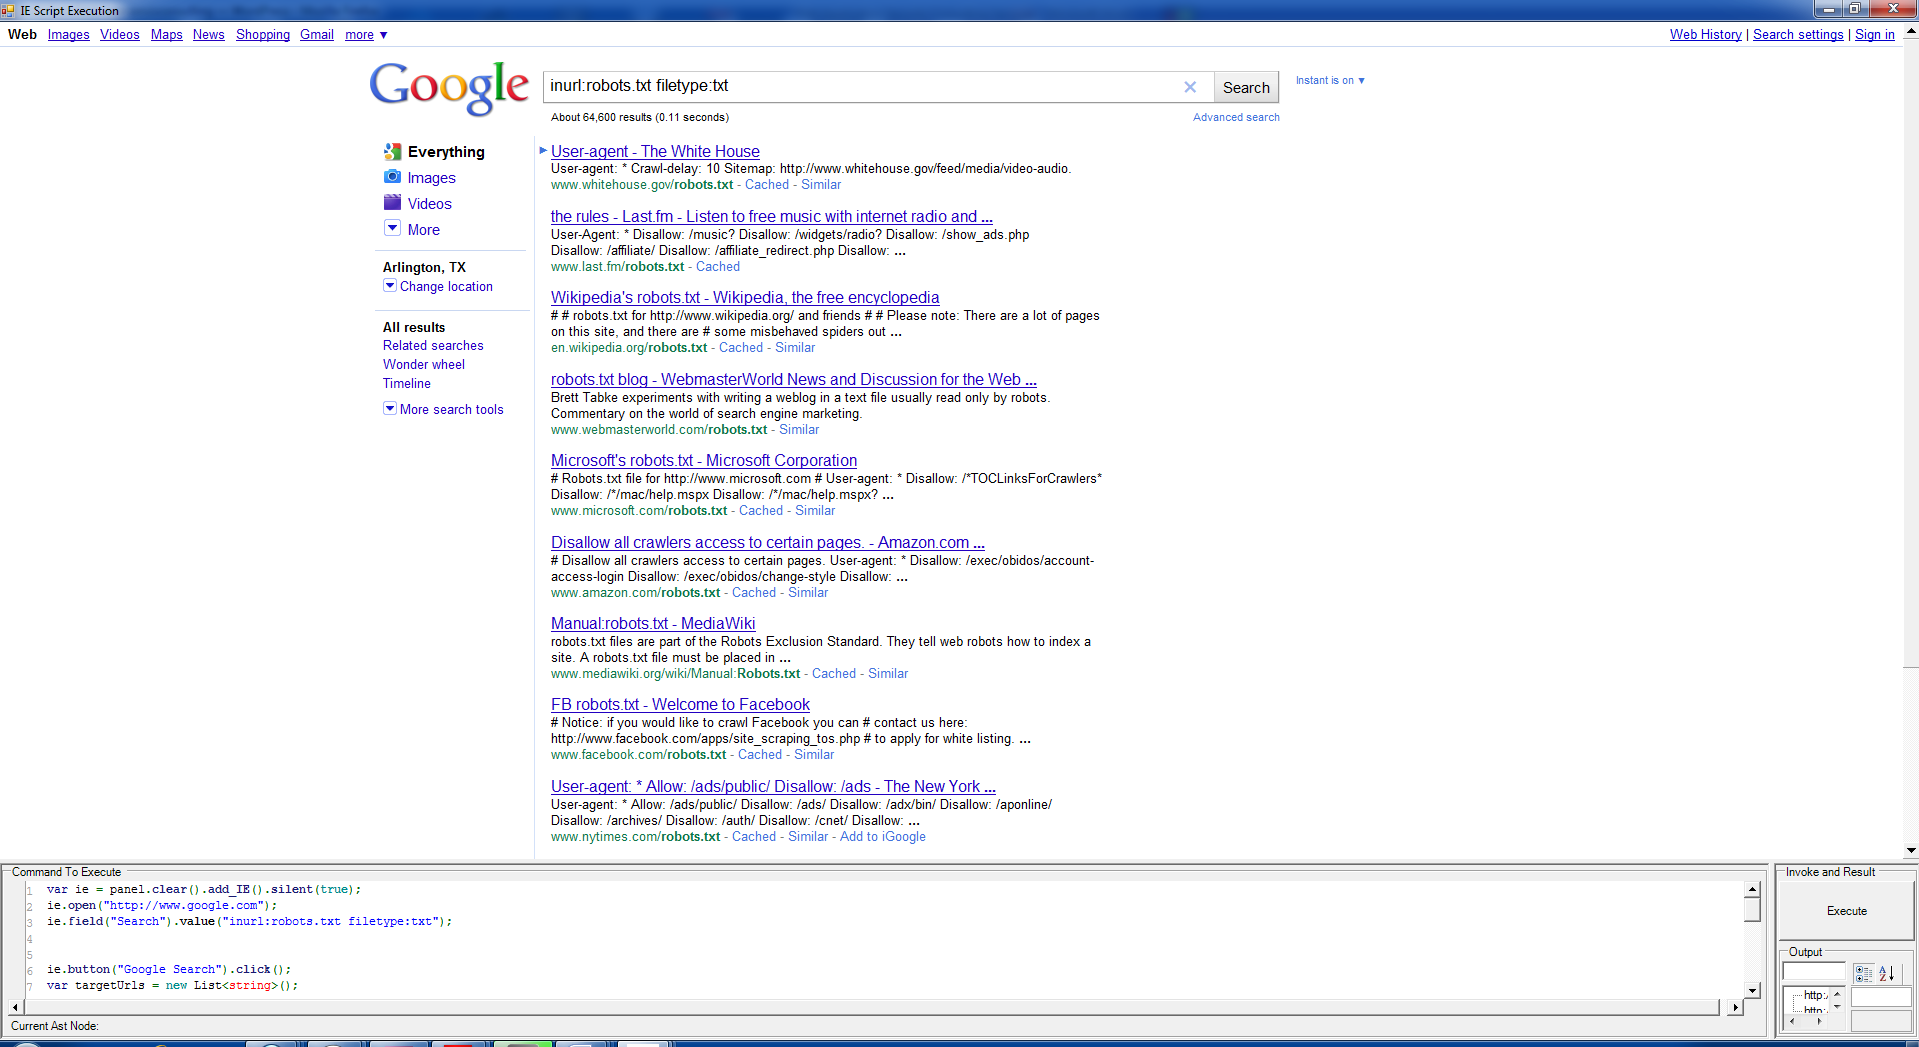Click the browser vertical scrollbar down arrow
This screenshot has height=1047, width=1919.
[x=1911, y=851]
